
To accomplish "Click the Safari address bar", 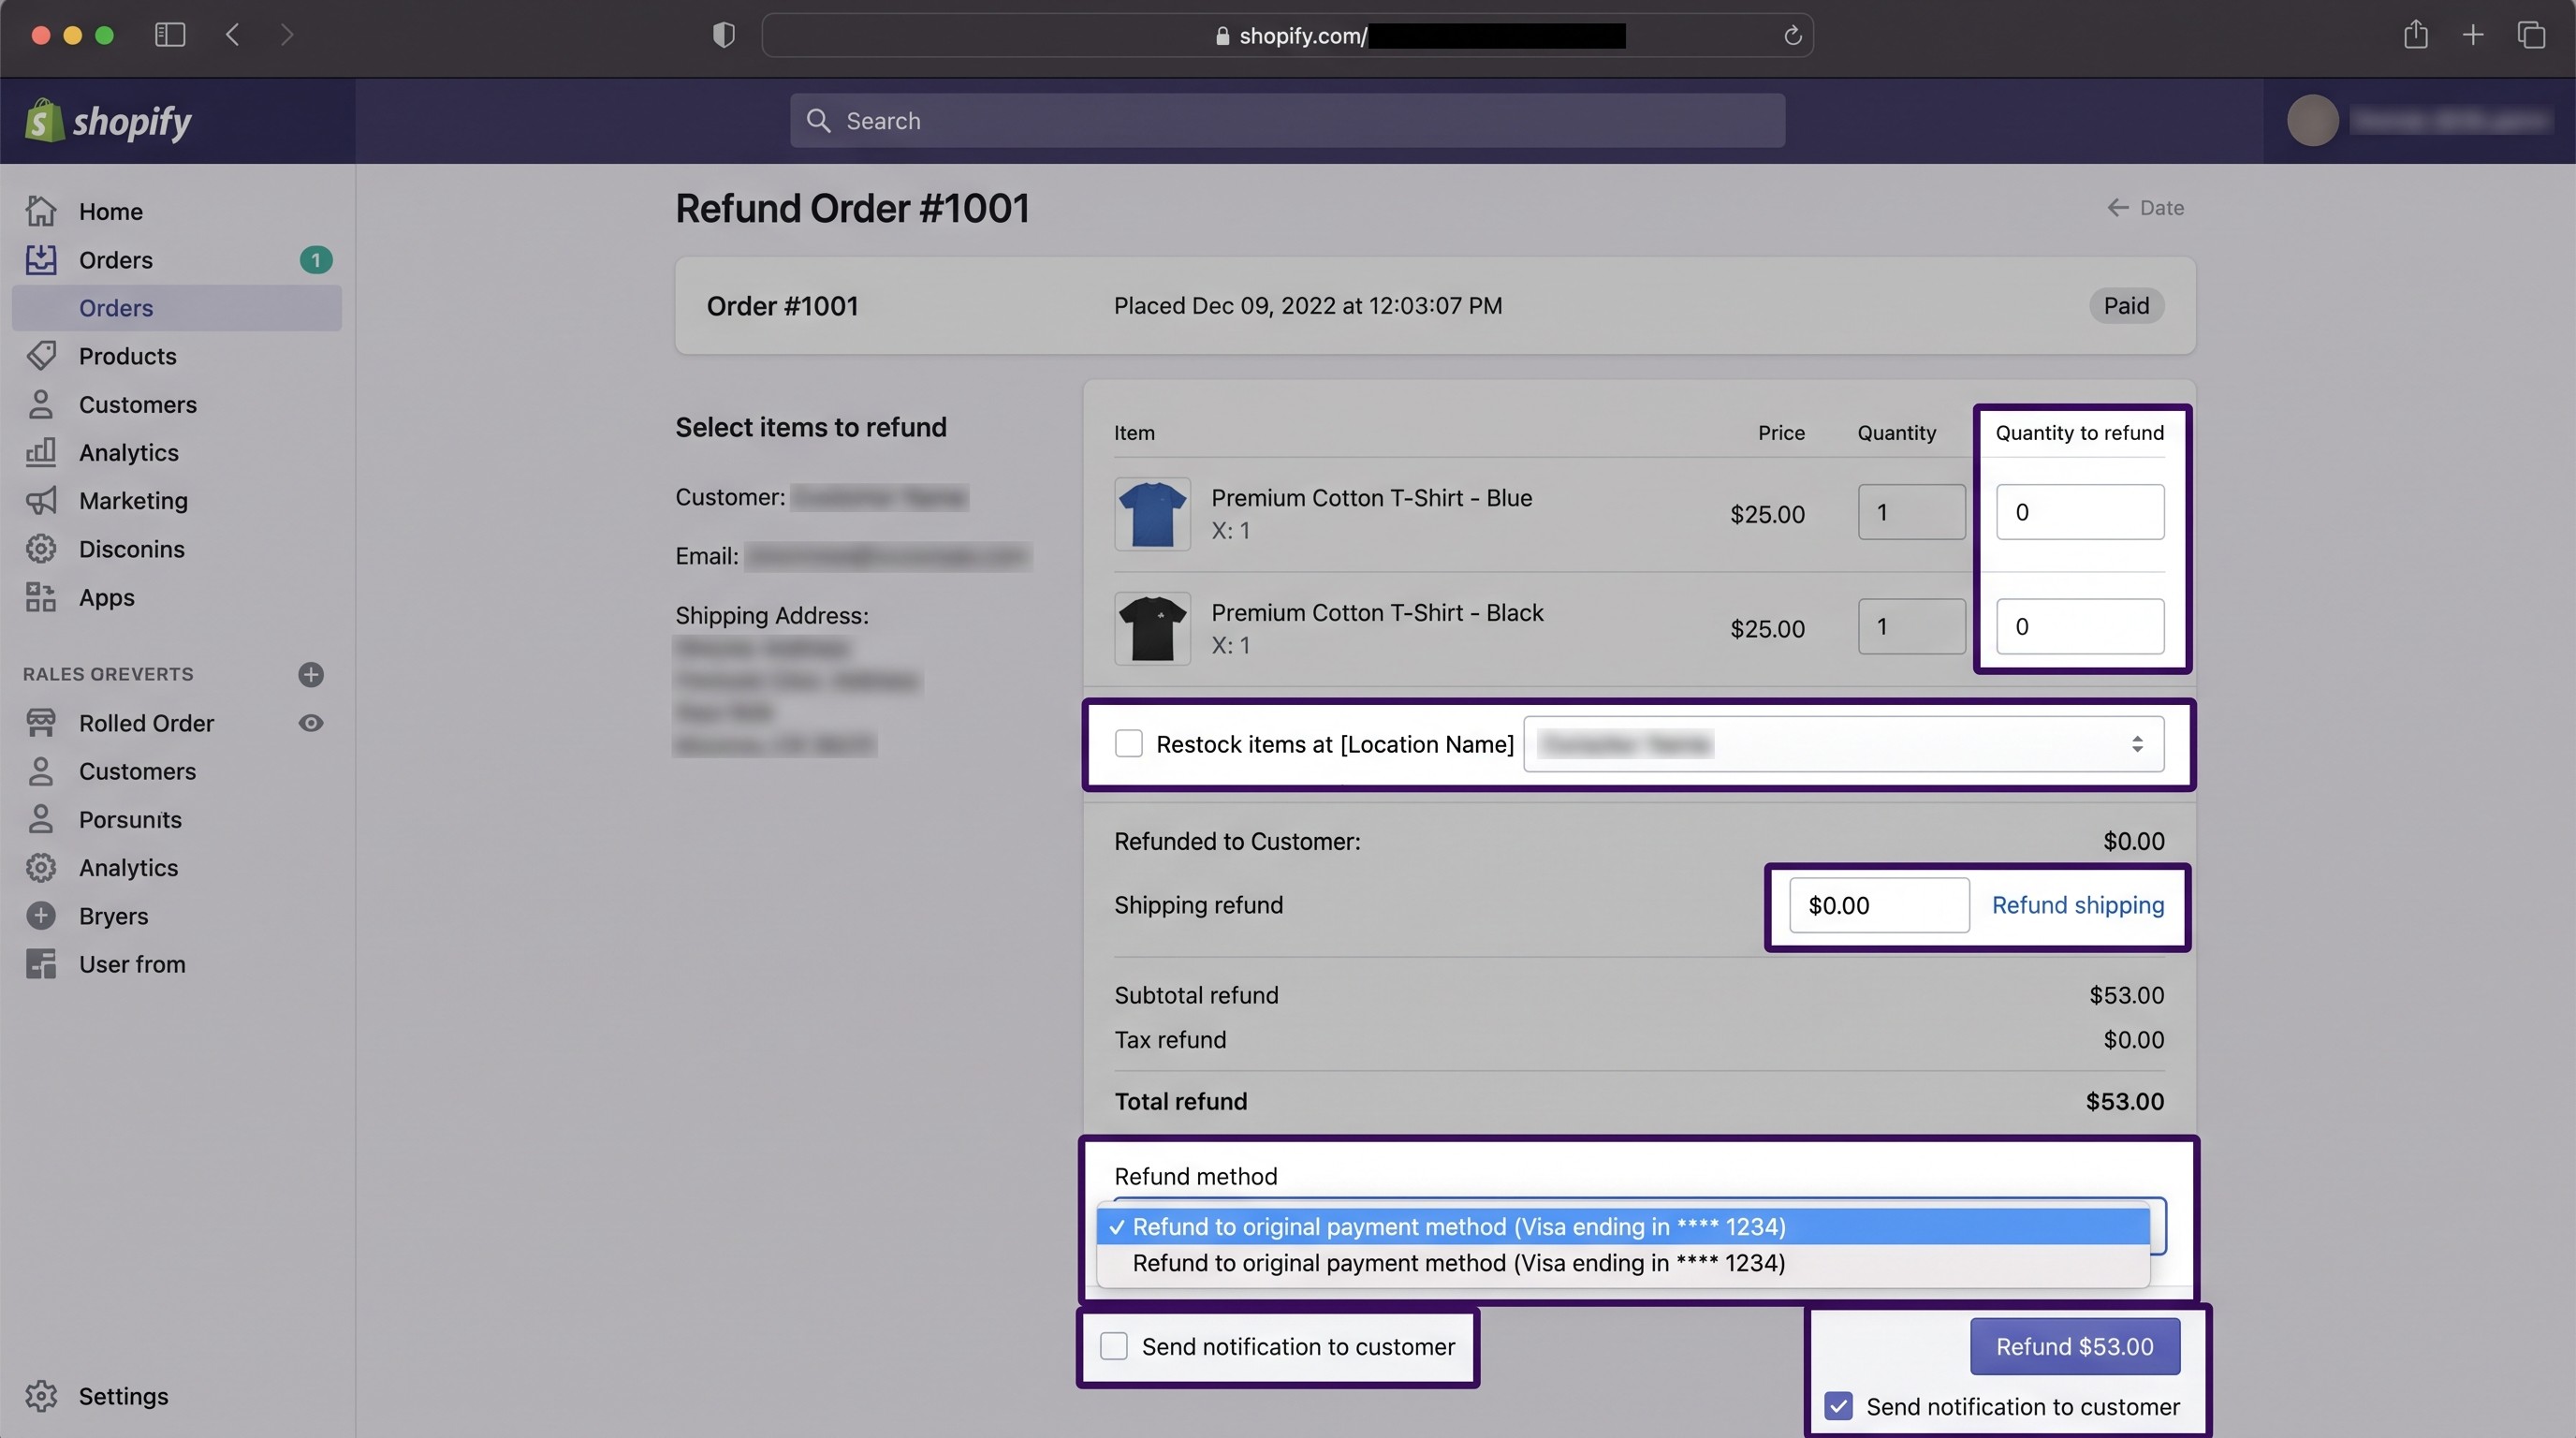I will [1287, 36].
